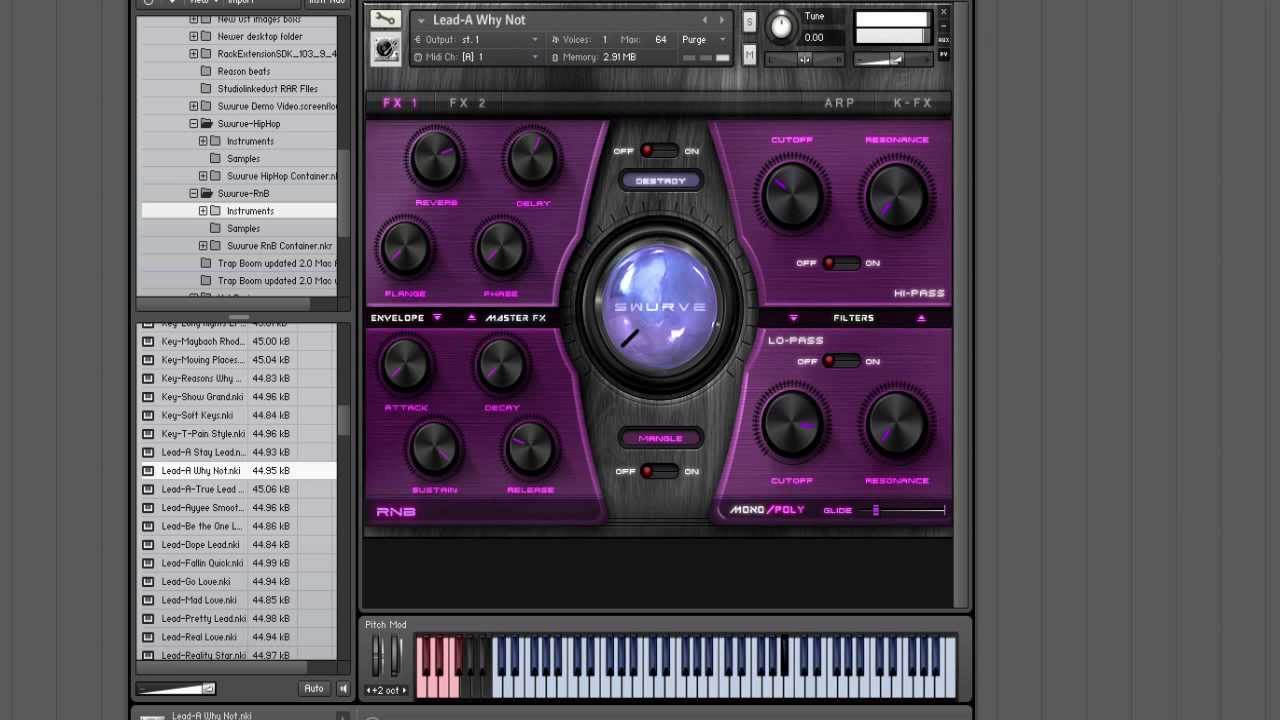Click the Lo-Pass Cutoff knob
Screen dimensions: 1280x720
coord(793,424)
